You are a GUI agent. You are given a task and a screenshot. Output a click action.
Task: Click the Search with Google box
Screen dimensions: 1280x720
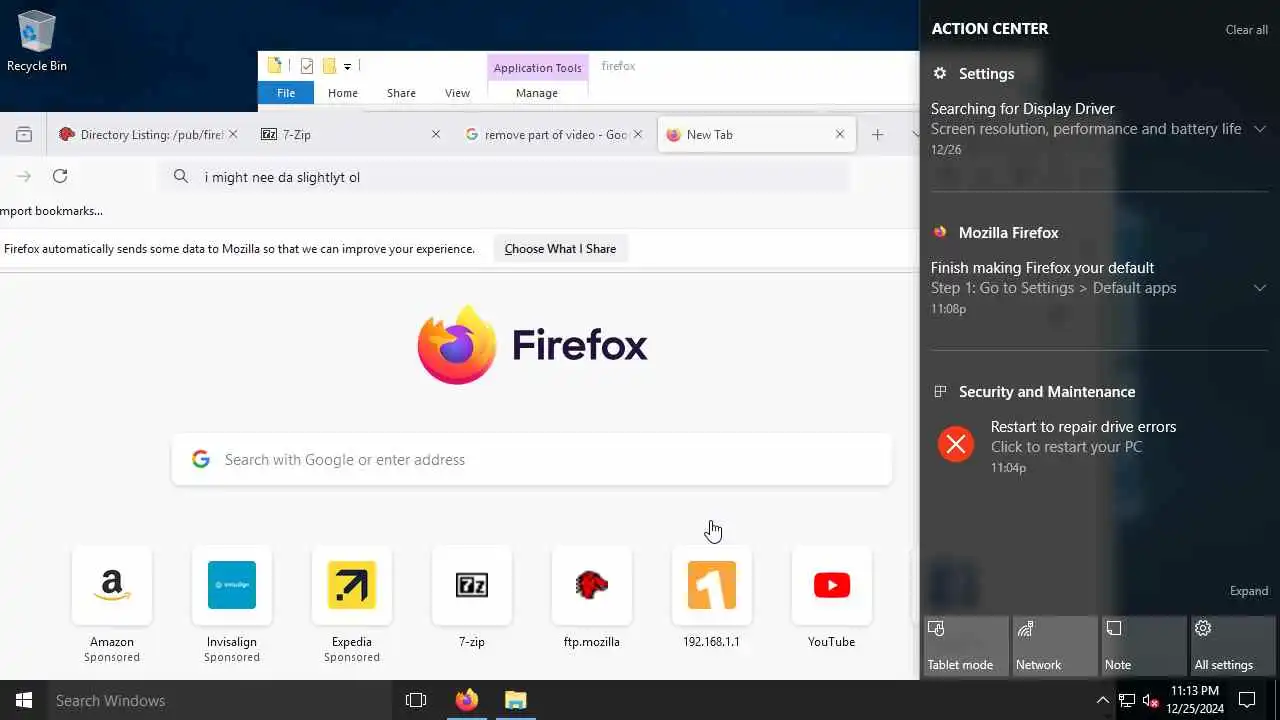(532, 460)
